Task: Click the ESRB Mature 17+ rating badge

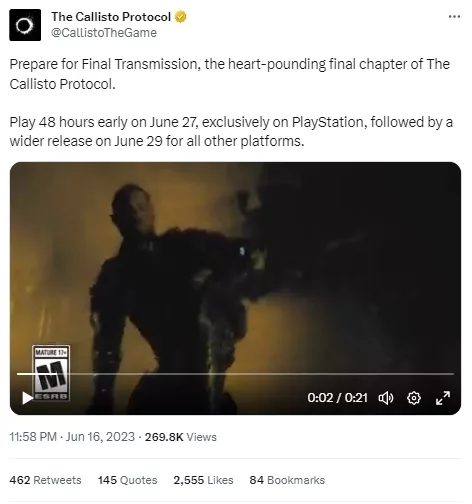Action: (51, 373)
